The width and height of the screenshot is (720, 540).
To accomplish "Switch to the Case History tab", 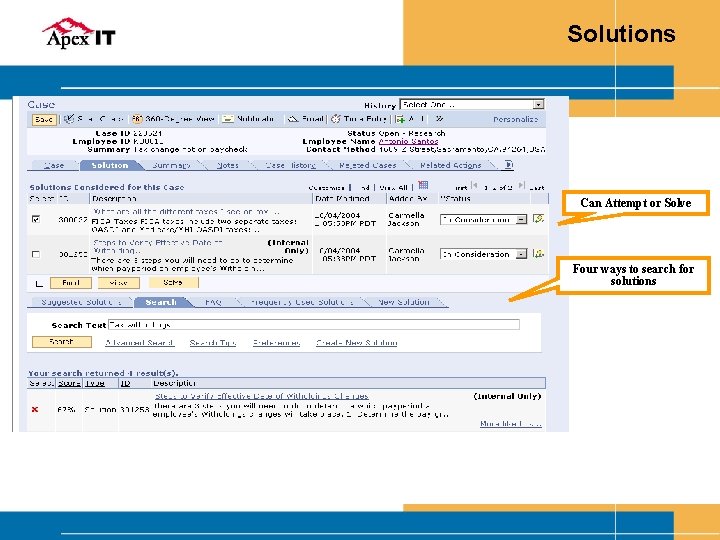I will 291,165.
